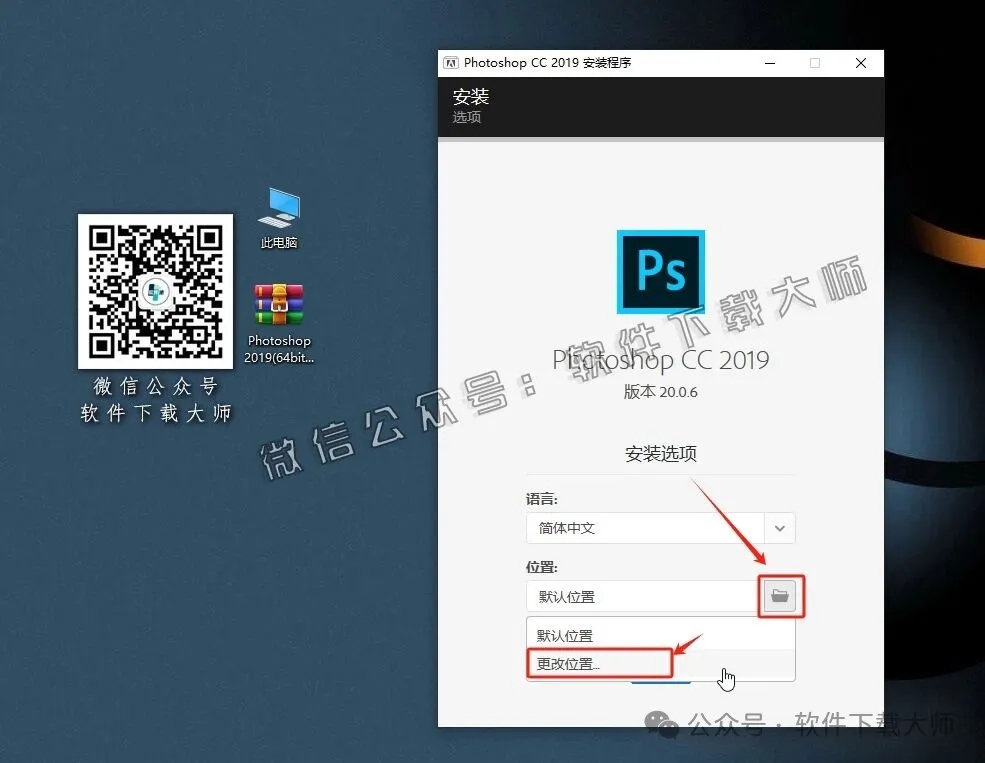Click the installer icon in the title bar
985x763 pixels.
click(x=451, y=62)
